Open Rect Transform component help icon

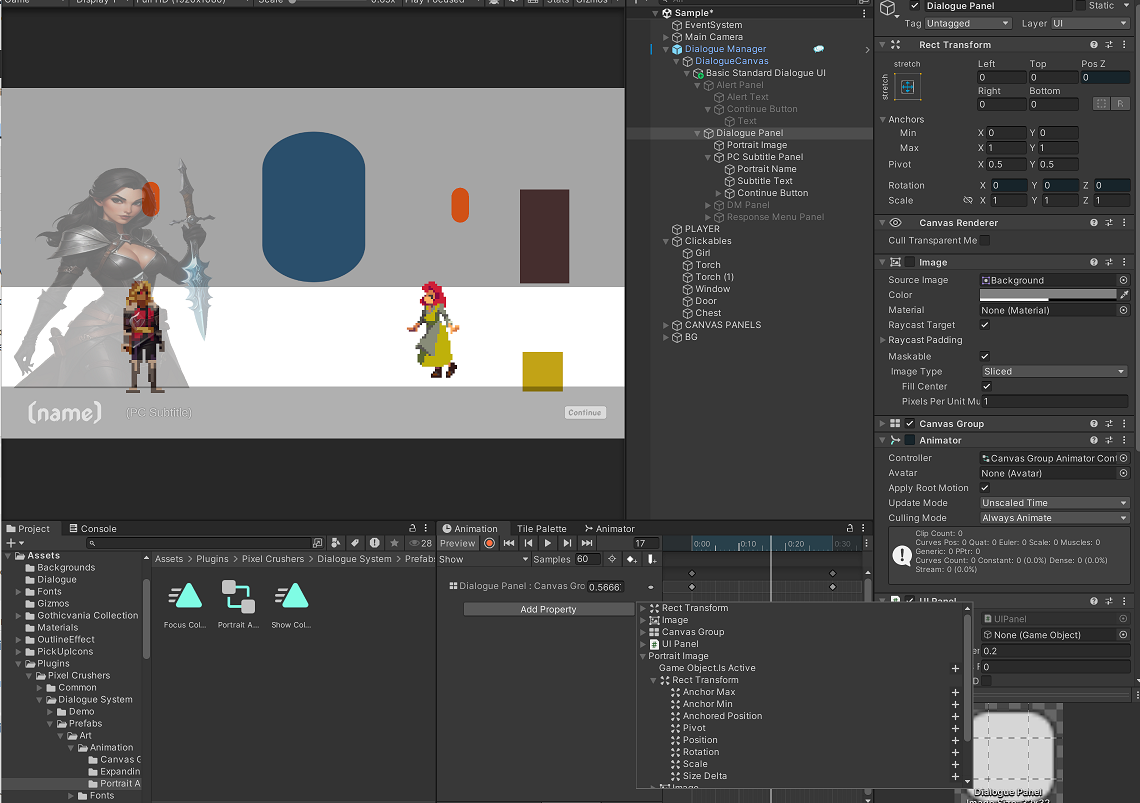(x=1093, y=45)
